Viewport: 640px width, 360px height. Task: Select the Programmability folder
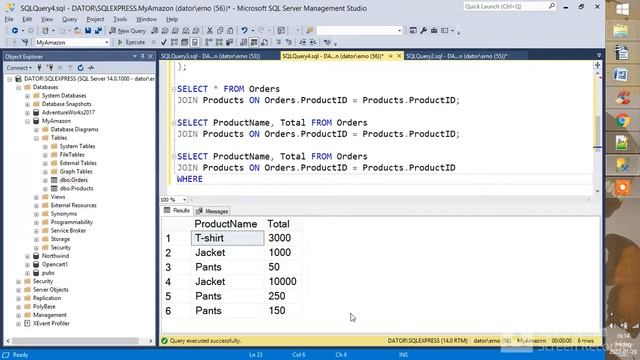[71, 222]
